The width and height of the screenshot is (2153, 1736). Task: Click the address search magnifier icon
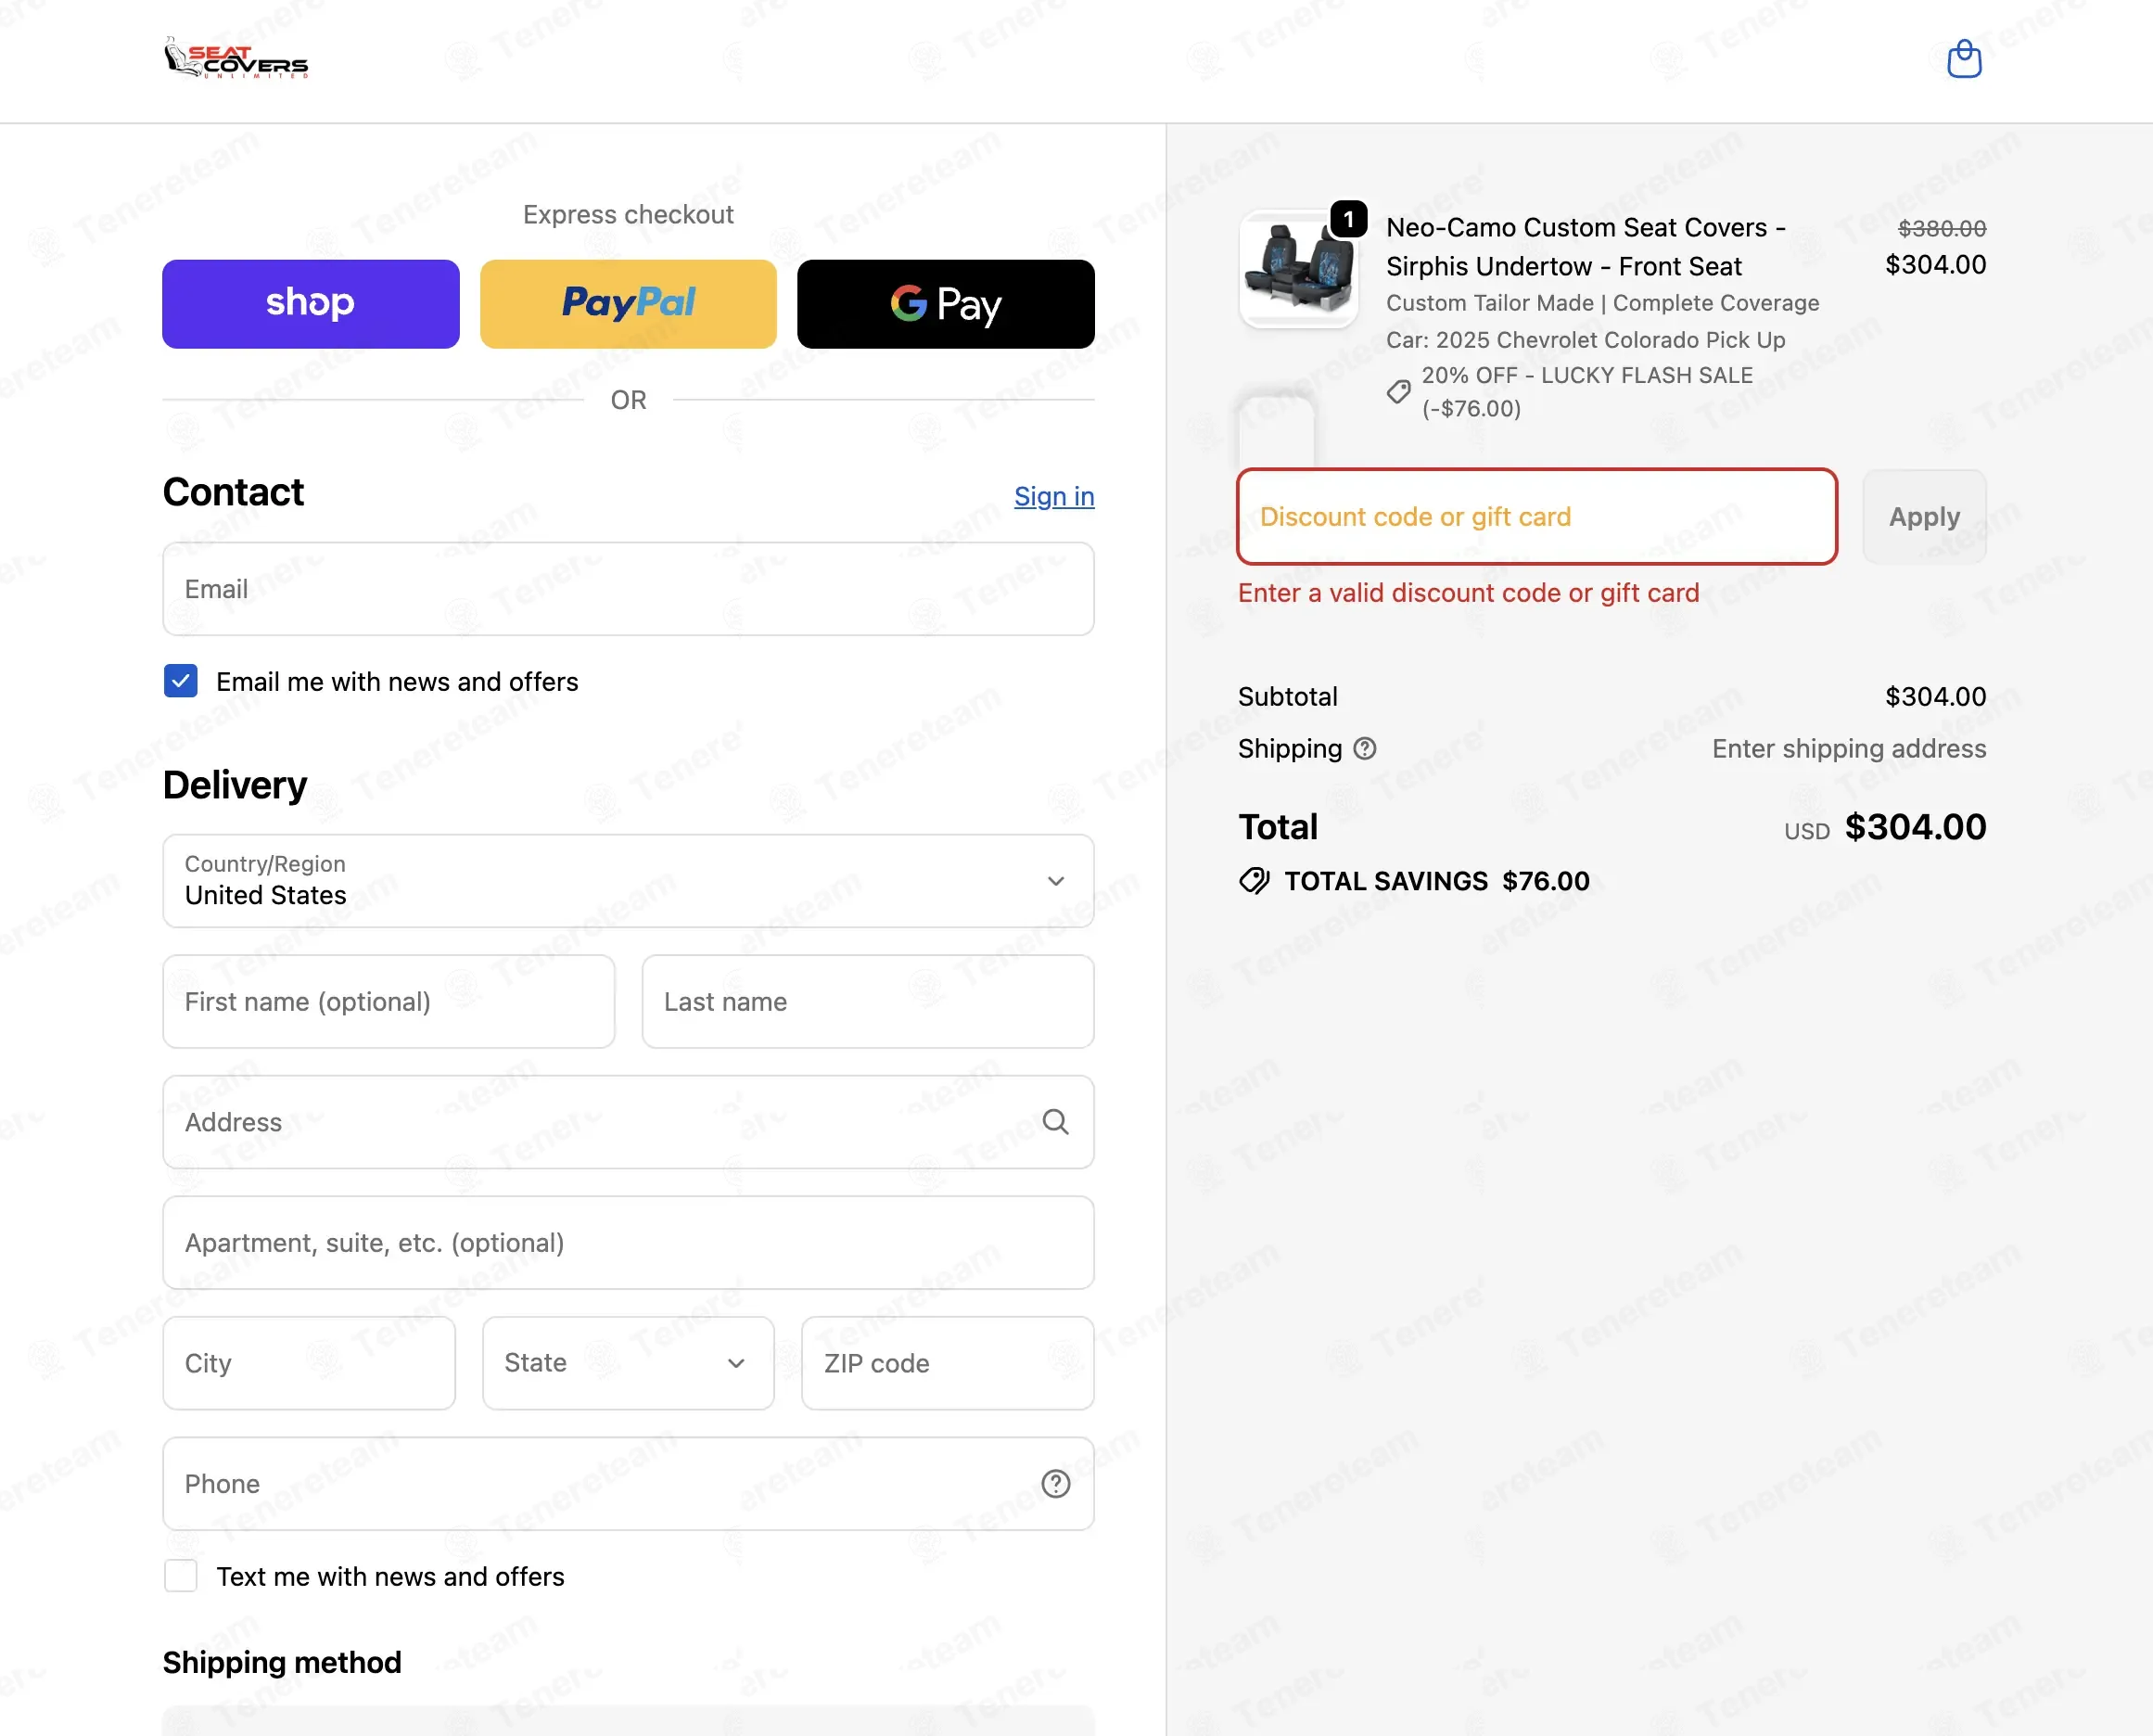point(1056,1122)
